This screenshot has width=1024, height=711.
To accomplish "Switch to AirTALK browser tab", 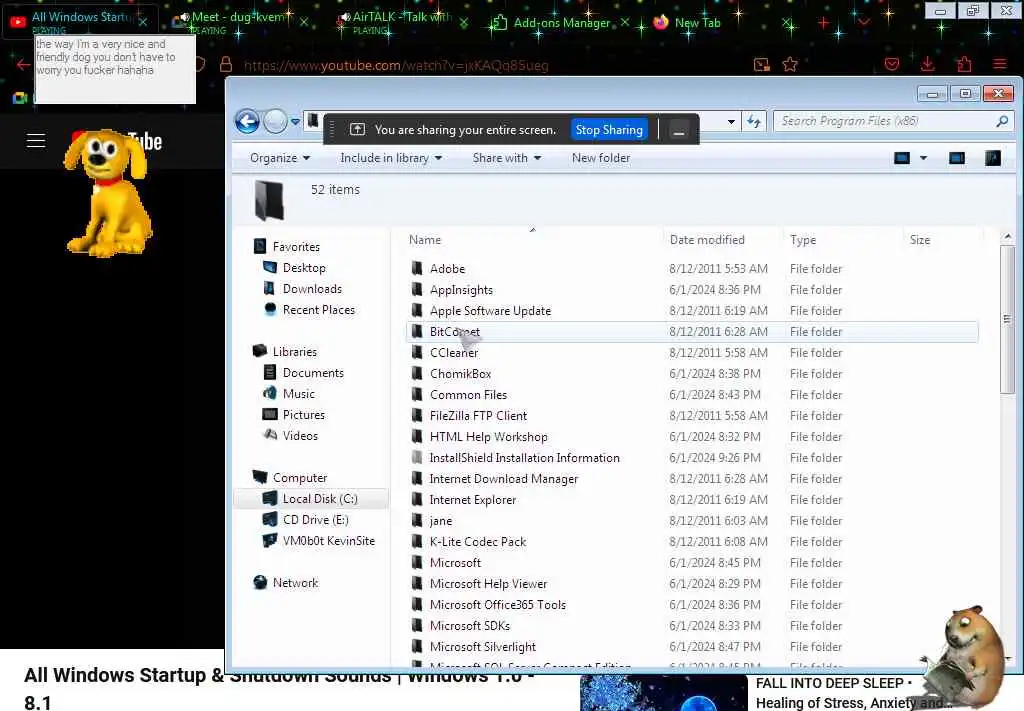I will point(402,20).
